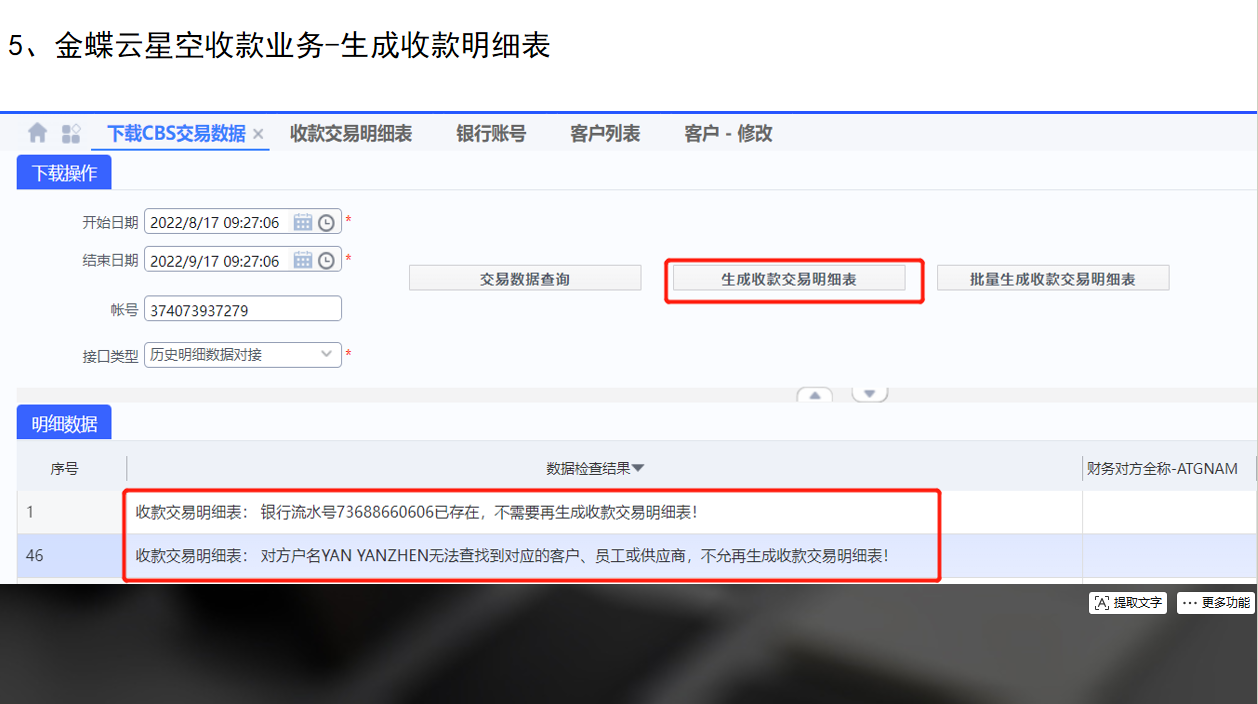
Task: Select the 财务对方全称-ATGNAM column header
Action: [1170, 468]
